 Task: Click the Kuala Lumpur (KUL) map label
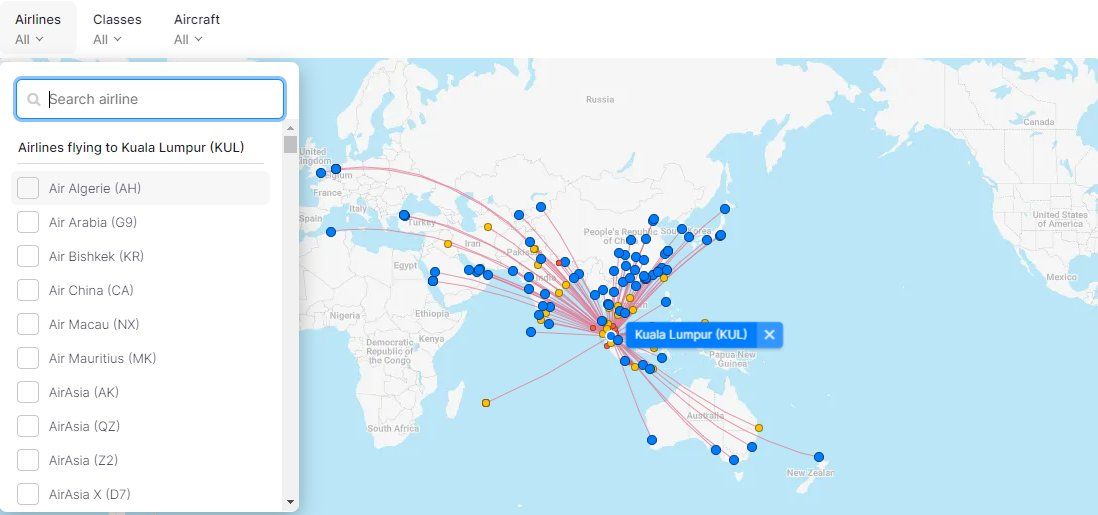click(x=691, y=335)
